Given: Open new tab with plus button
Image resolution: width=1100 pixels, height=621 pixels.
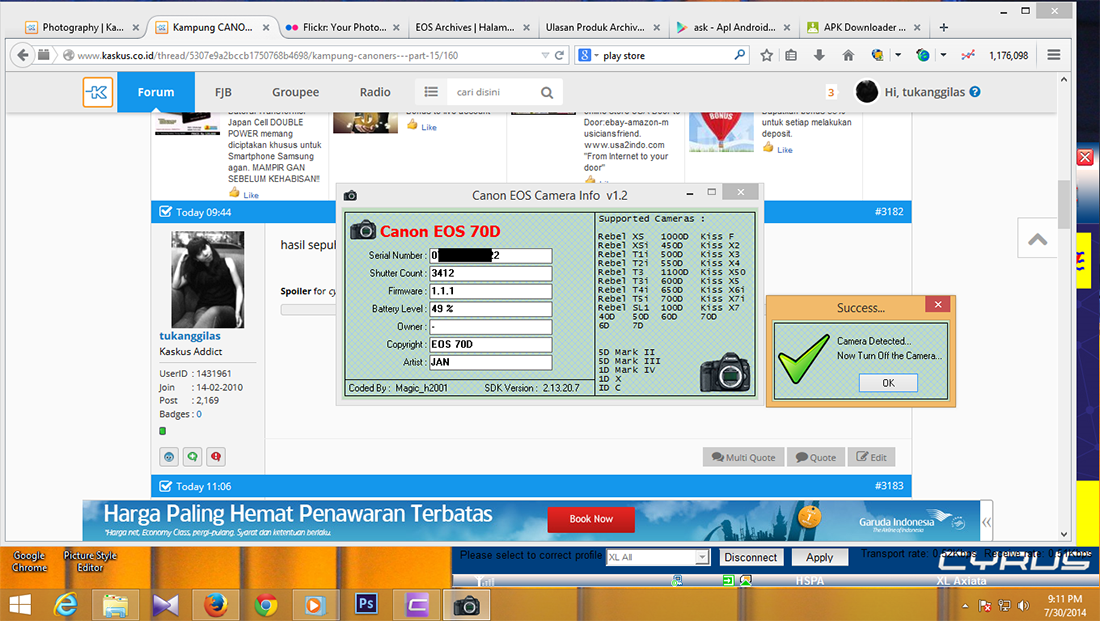Looking at the screenshot, I should click(x=944, y=27).
